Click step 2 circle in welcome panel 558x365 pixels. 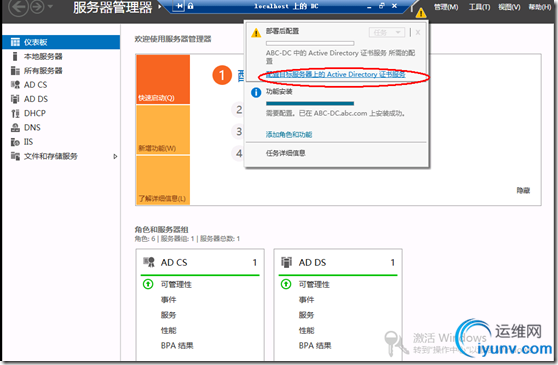238,110
